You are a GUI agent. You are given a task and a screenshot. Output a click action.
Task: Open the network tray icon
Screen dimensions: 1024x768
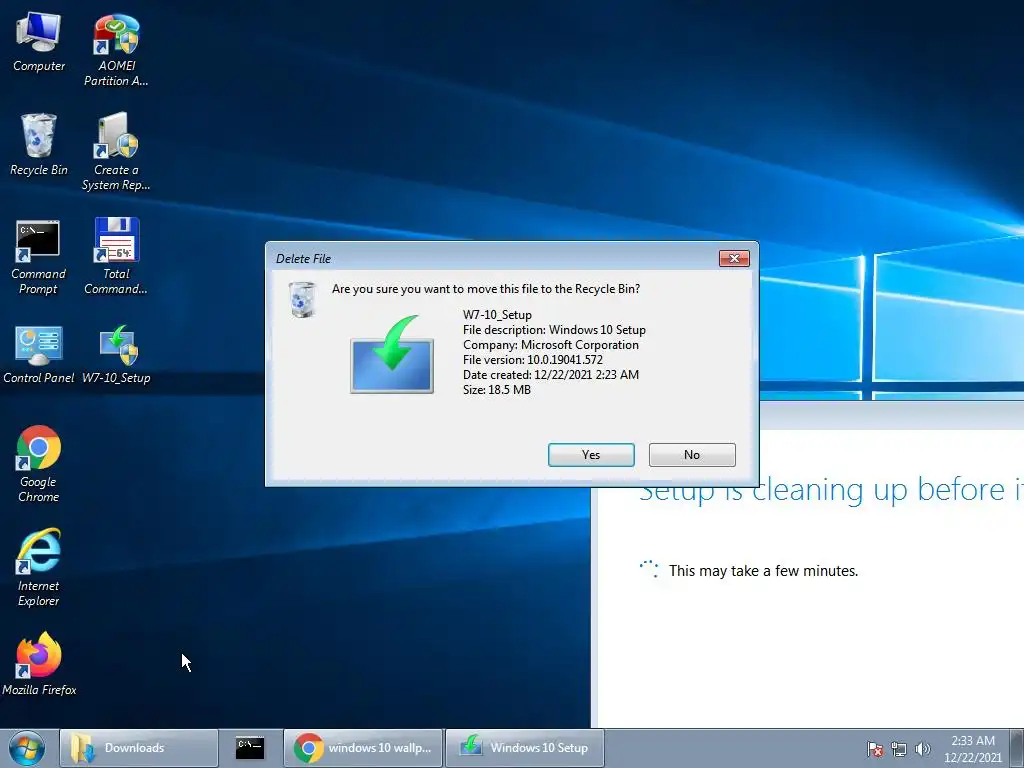pyautogui.click(x=899, y=749)
